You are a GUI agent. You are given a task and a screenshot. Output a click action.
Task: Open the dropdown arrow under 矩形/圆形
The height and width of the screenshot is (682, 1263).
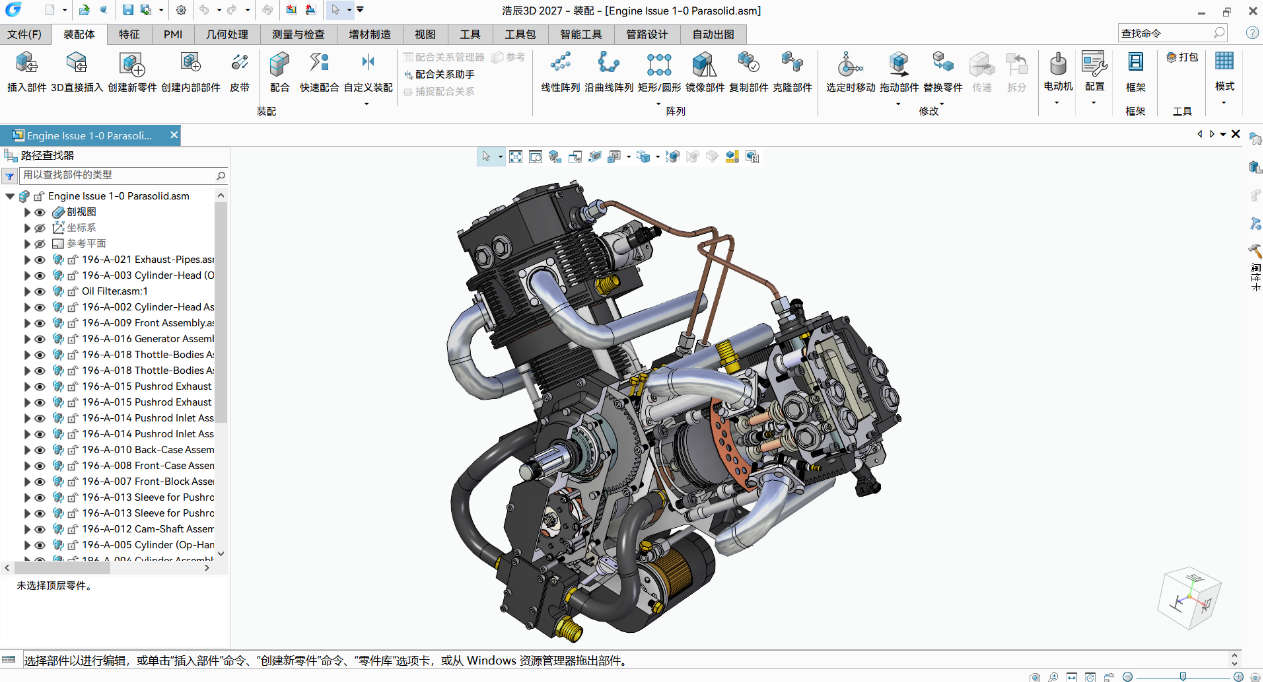[659, 103]
